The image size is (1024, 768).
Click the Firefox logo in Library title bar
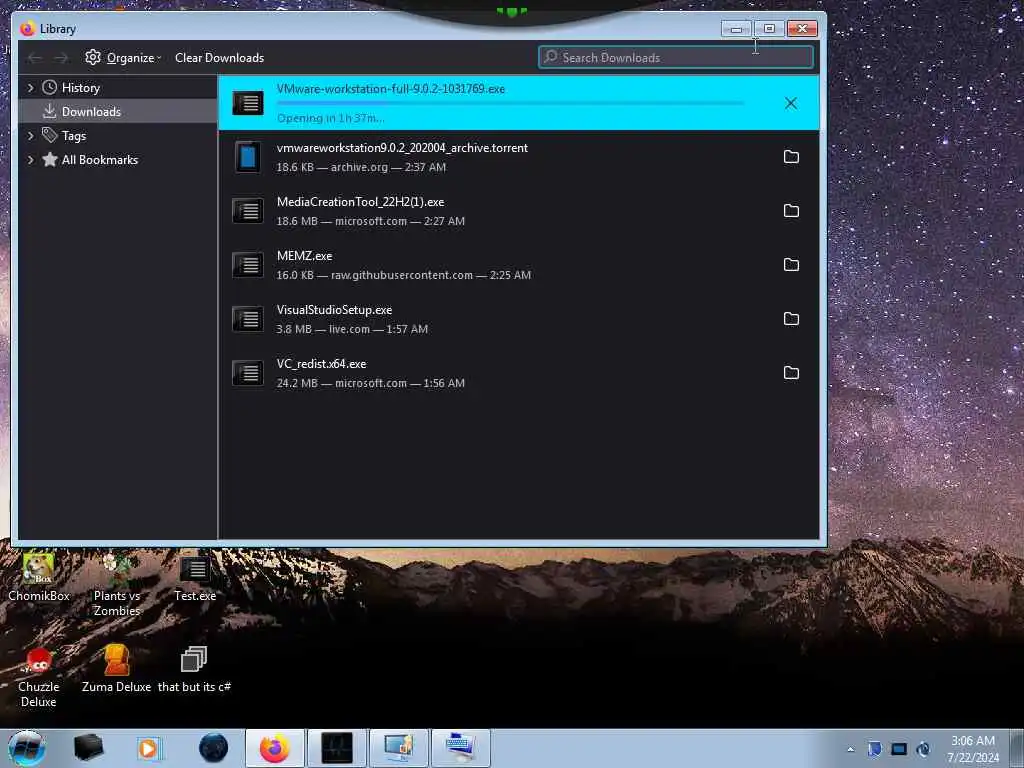click(27, 29)
